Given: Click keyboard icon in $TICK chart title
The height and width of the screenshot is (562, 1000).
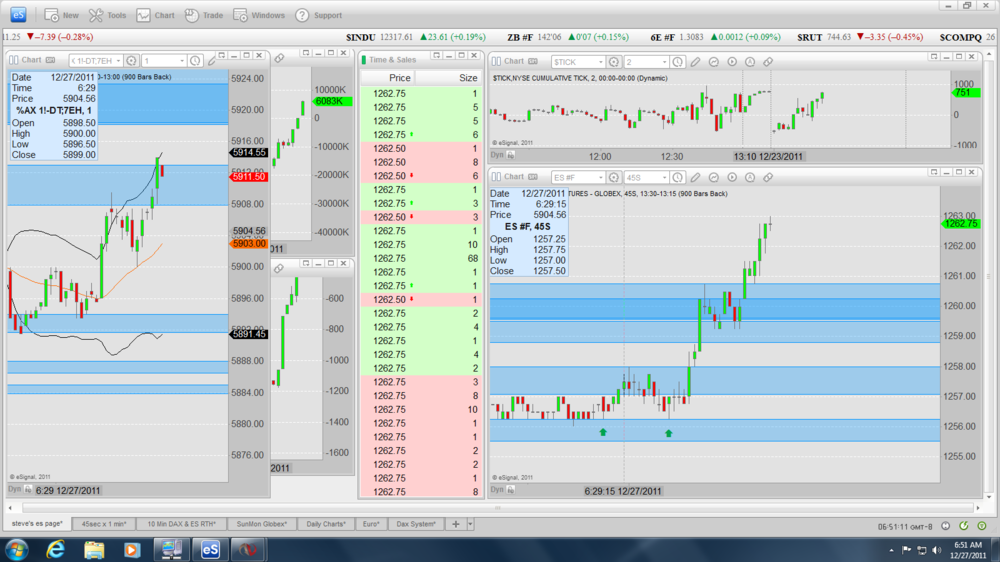Looking at the screenshot, I should point(533,61).
